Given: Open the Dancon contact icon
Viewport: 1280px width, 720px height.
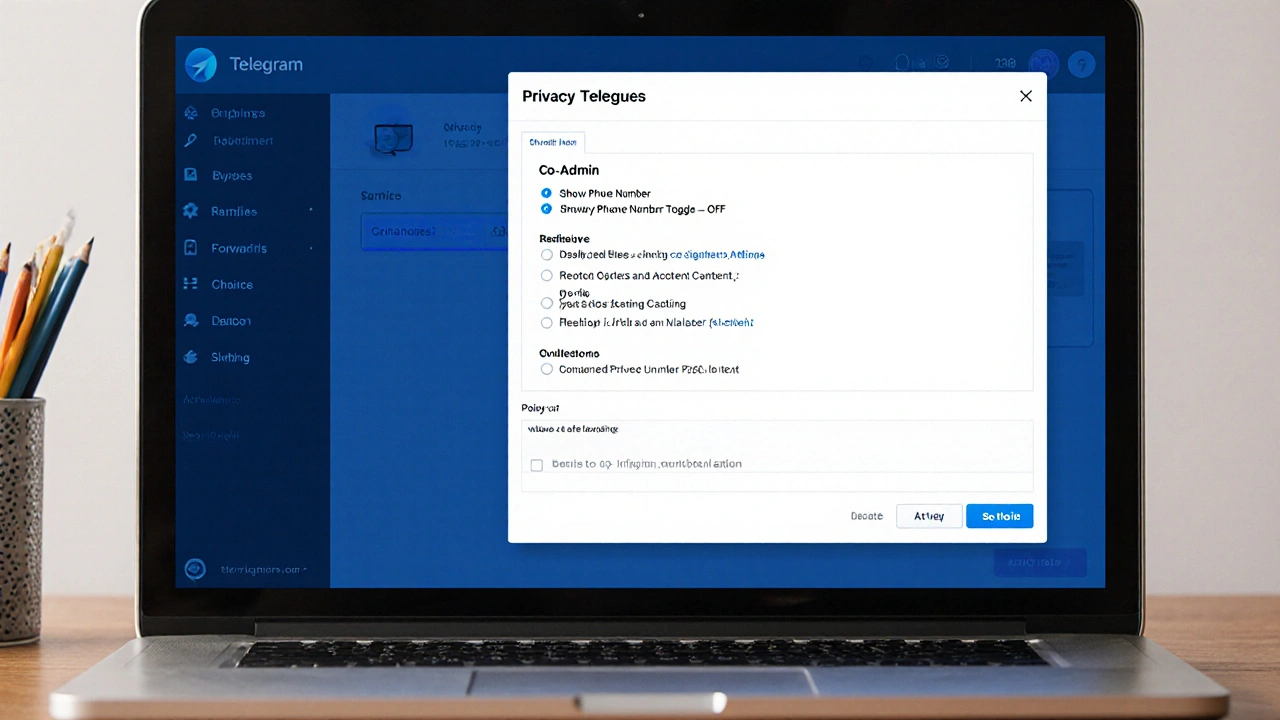Looking at the screenshot, I should coord(190,320).
